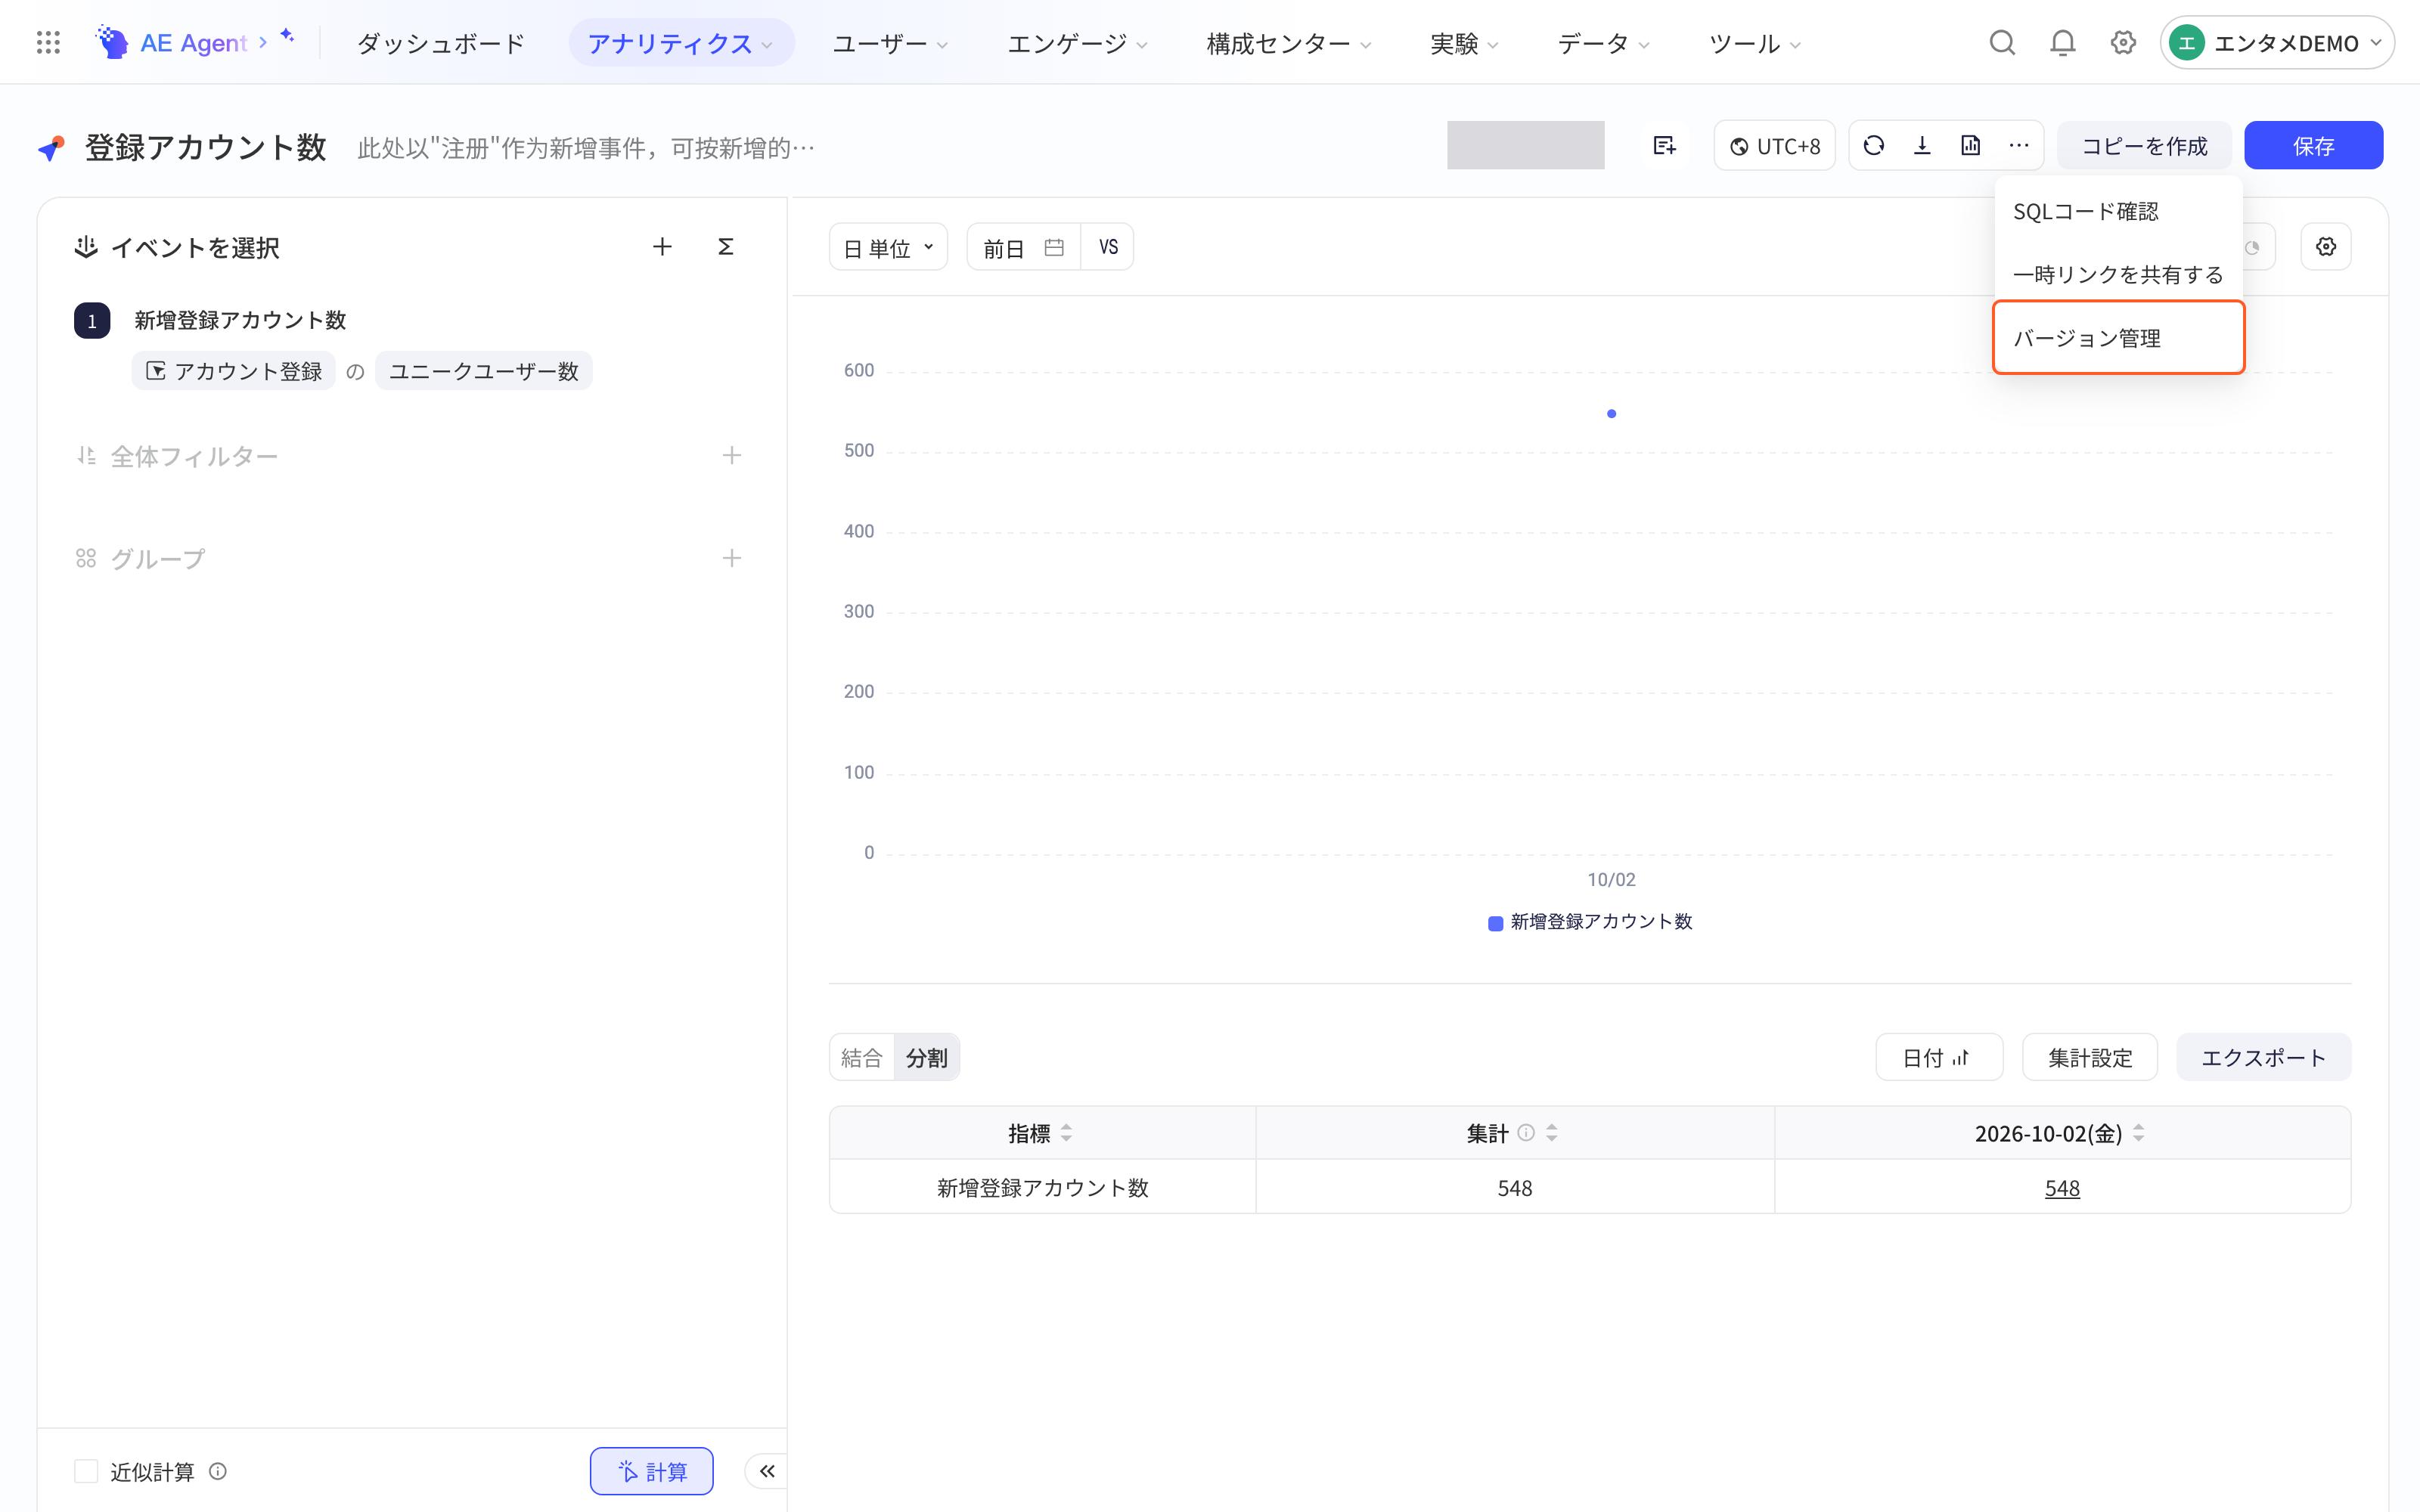Collapse the panel with double-chevron icon
The width and height of the screenshot is (2420, 1512).
tap(766, 1471)
